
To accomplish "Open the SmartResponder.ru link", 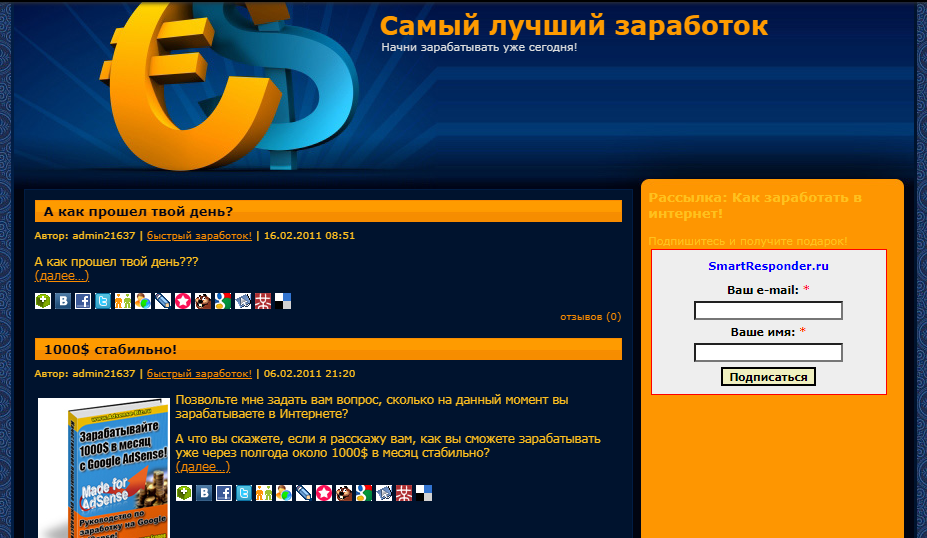I will [768, 266].
